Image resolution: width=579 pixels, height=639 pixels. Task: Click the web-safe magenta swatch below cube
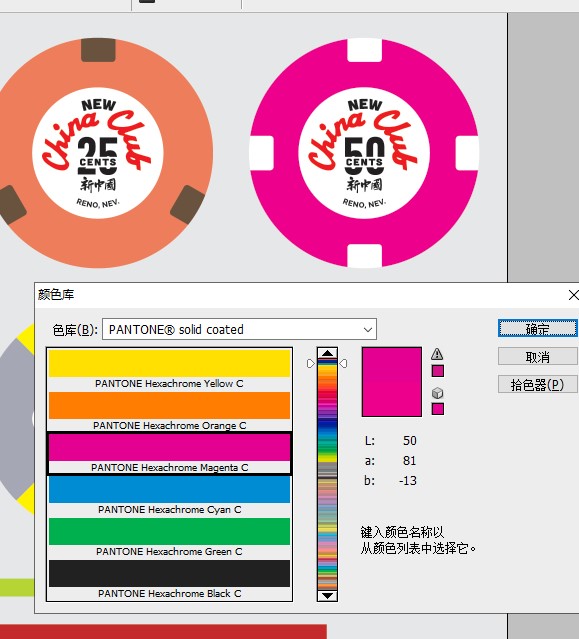point(438,409)
